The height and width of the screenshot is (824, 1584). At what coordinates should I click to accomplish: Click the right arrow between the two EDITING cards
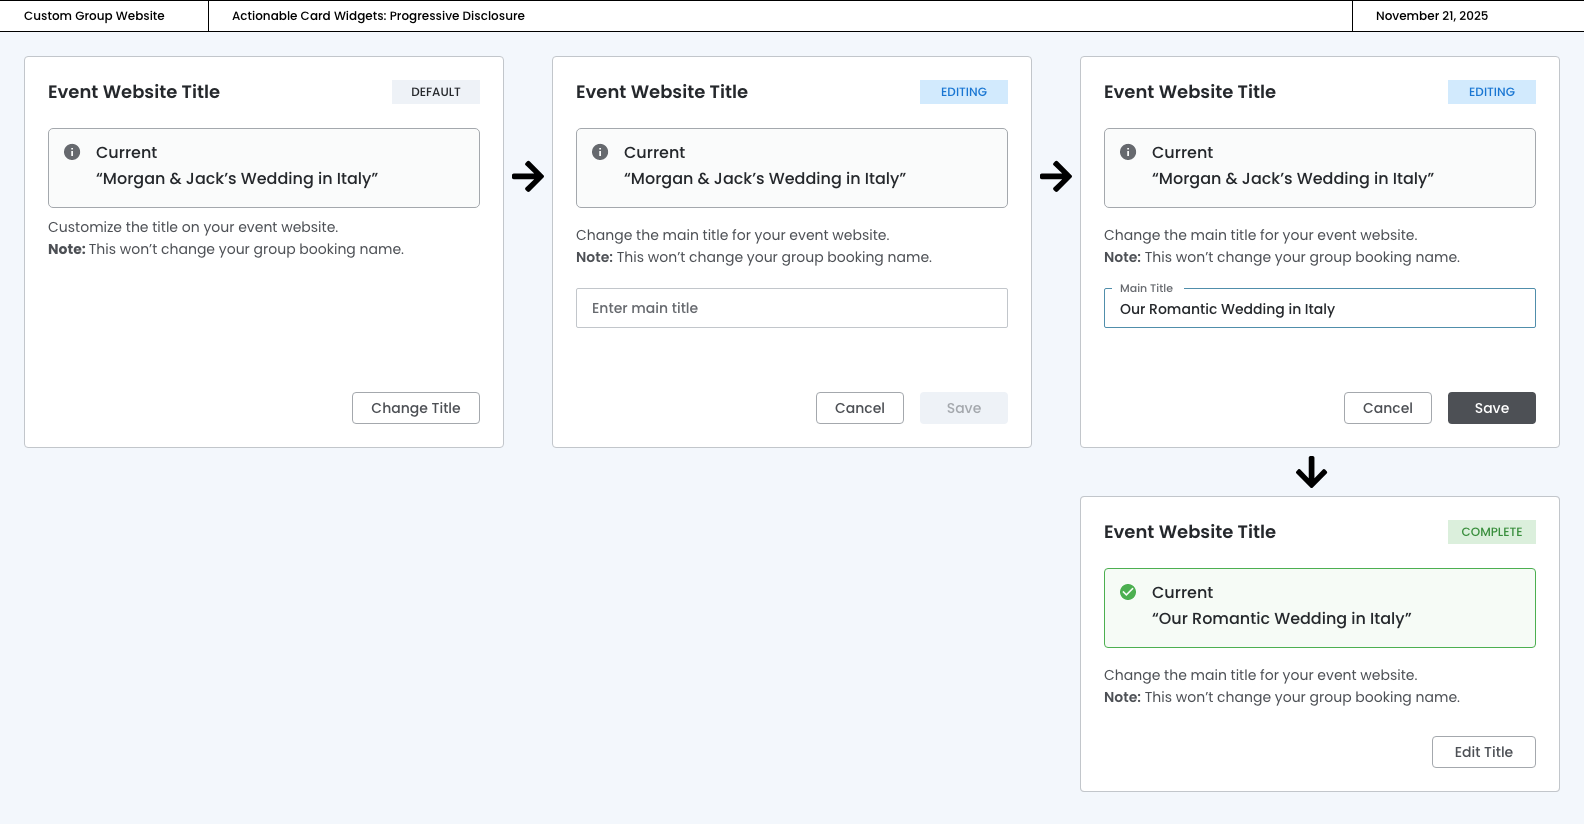pyautogui.click(x=1056, y=177)
